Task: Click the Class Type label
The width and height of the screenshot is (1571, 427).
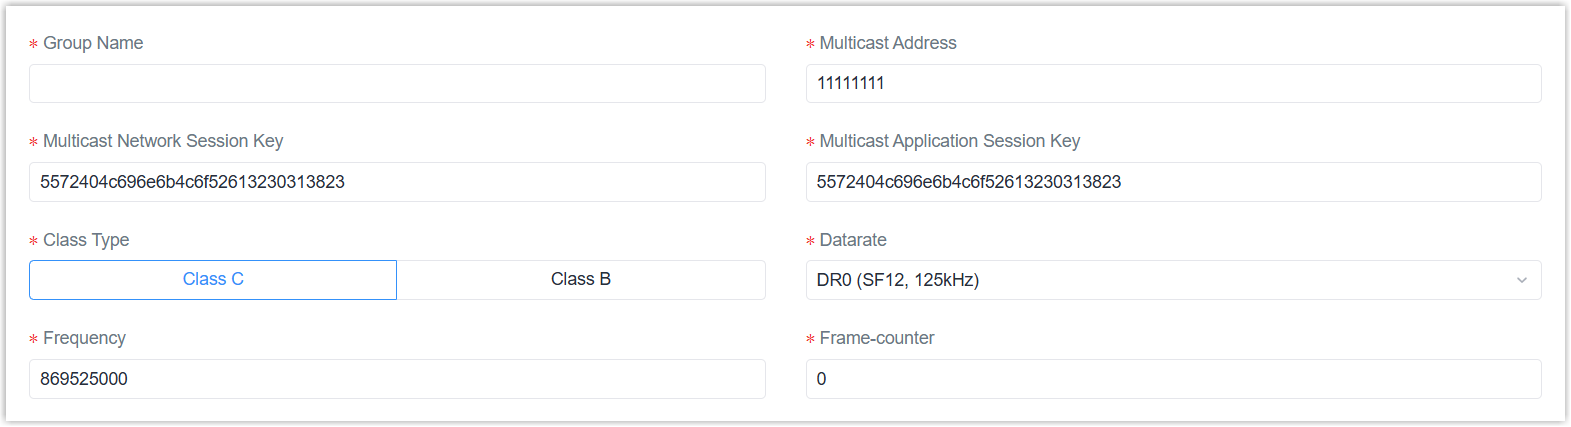Action: pyautogui.click(x=86, y=240)
